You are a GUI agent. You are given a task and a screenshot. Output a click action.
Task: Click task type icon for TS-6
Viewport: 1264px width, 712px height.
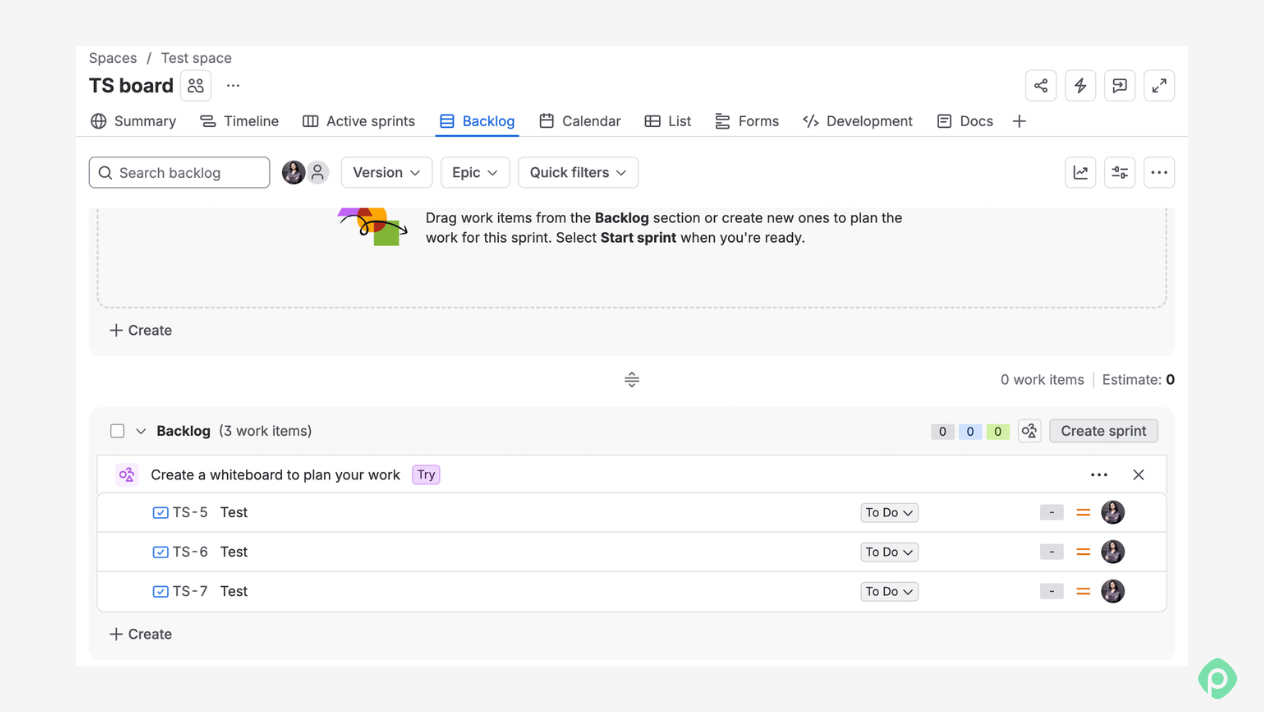click(x=160, y=552)
